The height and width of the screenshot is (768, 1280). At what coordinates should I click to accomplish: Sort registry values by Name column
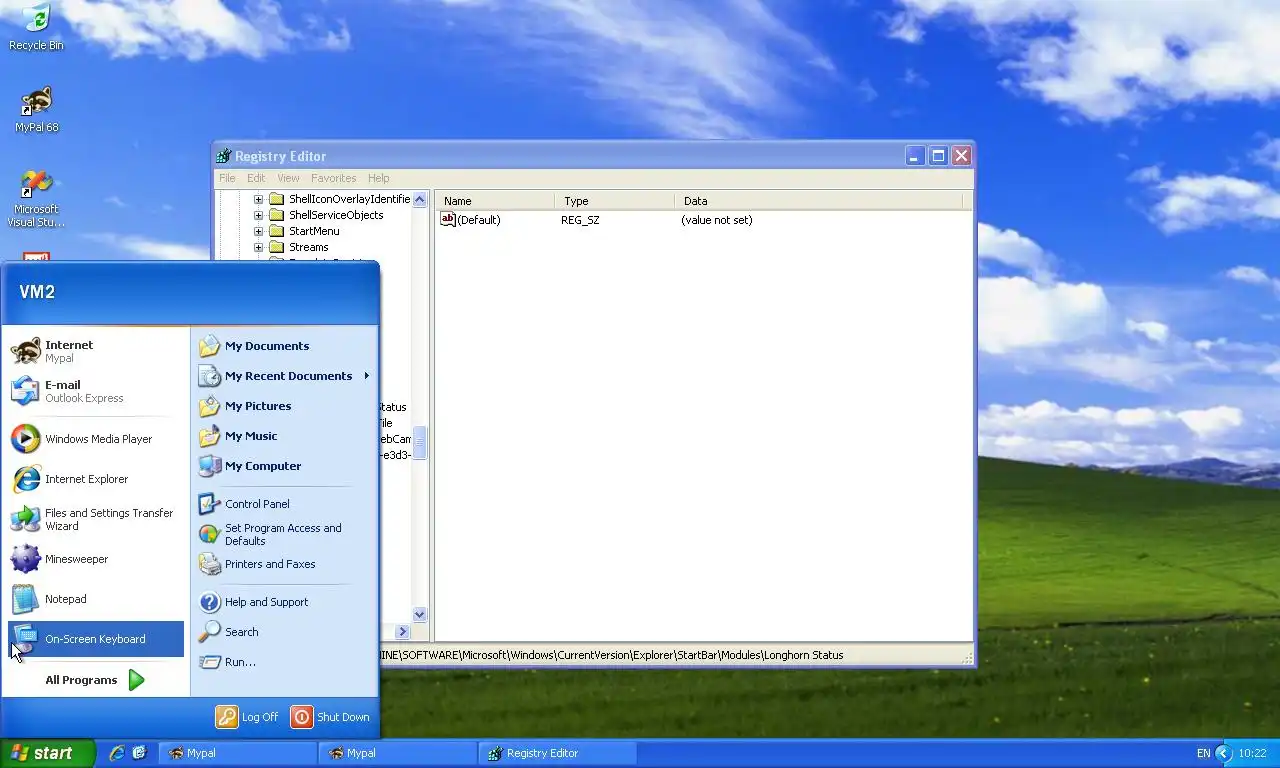(494, 201)
